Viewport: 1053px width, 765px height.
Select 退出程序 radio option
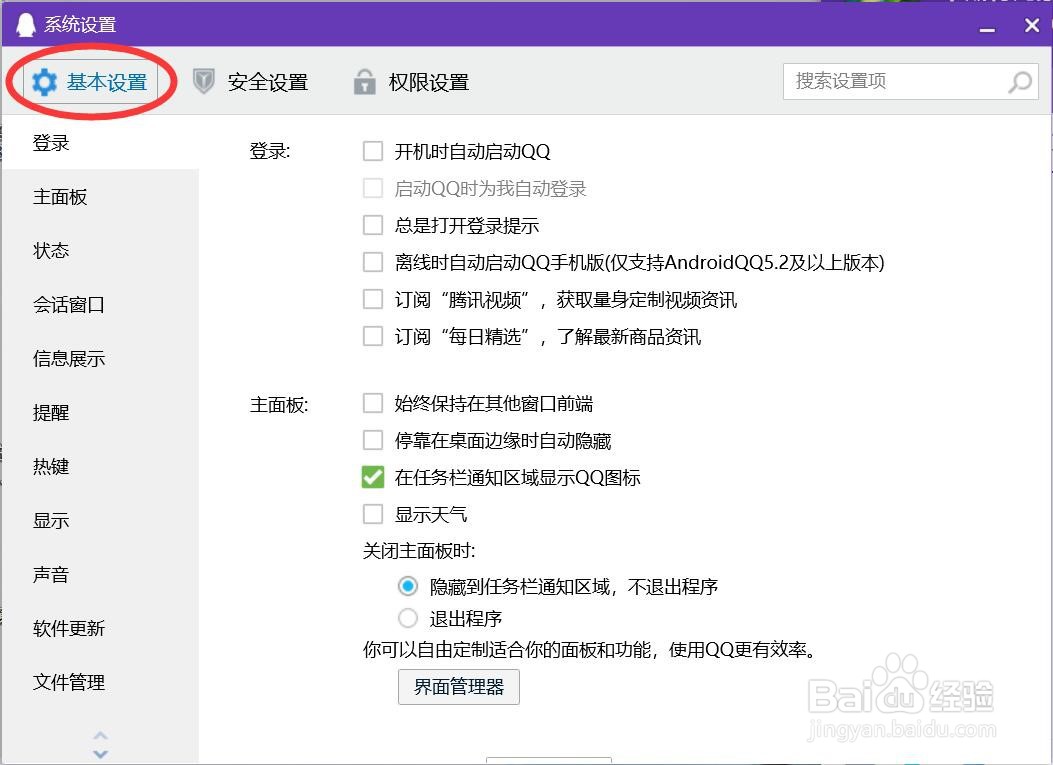[408, 618]
